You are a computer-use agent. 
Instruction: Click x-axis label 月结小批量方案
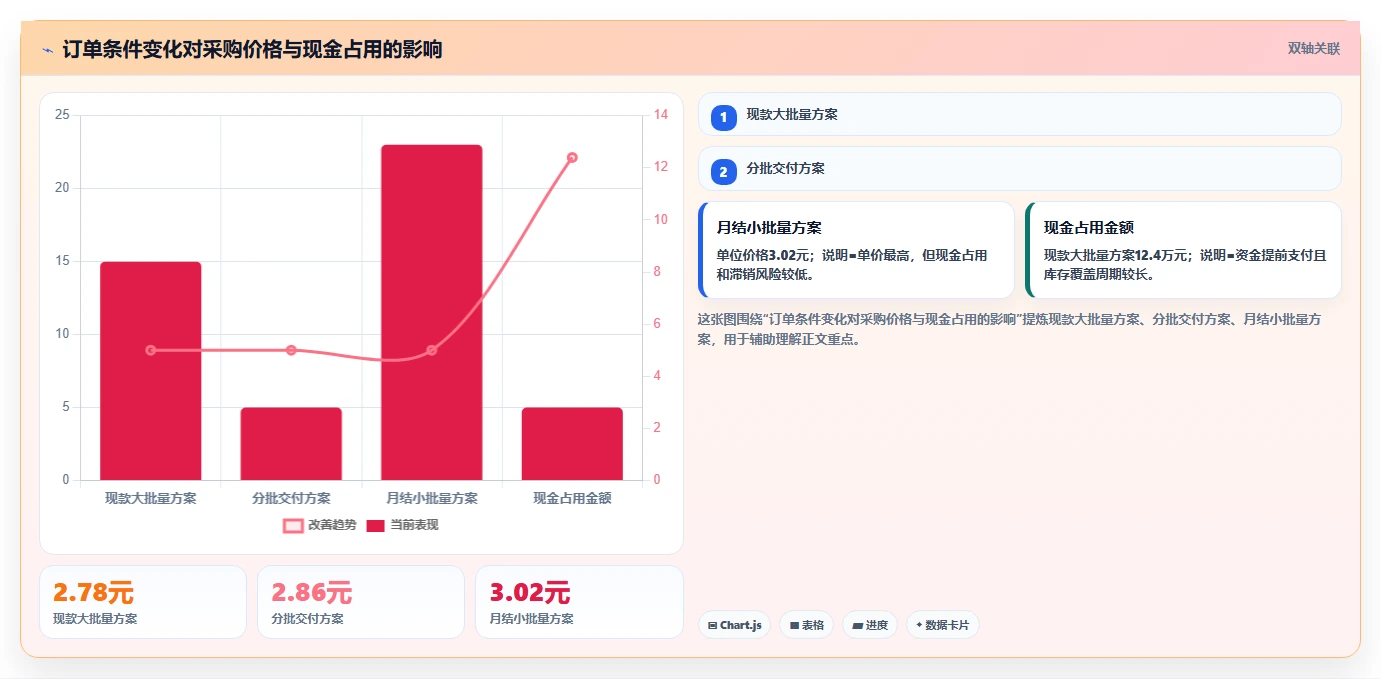tap(432, 498)
